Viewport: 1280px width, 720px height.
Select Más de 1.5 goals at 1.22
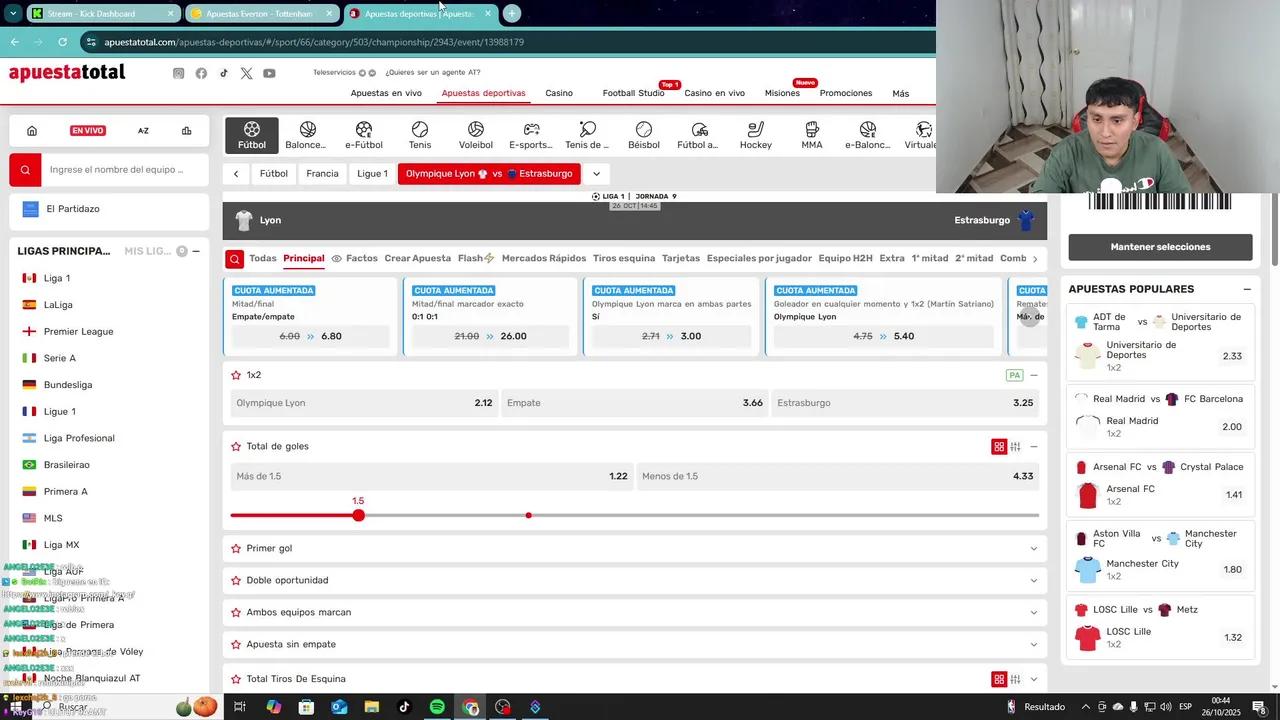[x=432, y=476]
